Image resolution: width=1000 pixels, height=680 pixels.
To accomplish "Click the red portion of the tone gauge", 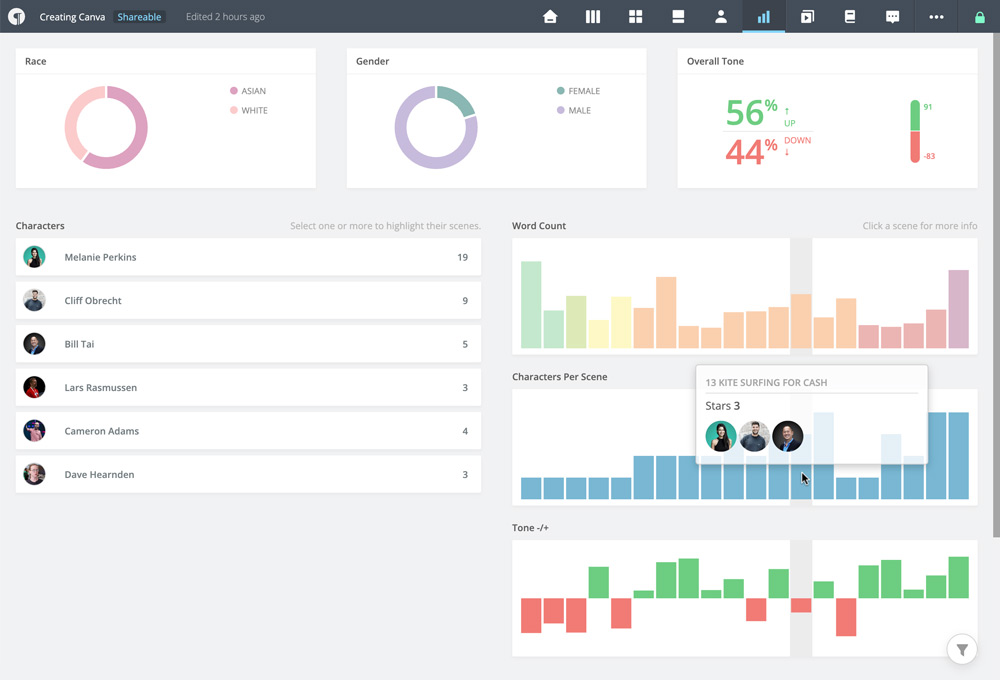I will (x=915, y=147).
